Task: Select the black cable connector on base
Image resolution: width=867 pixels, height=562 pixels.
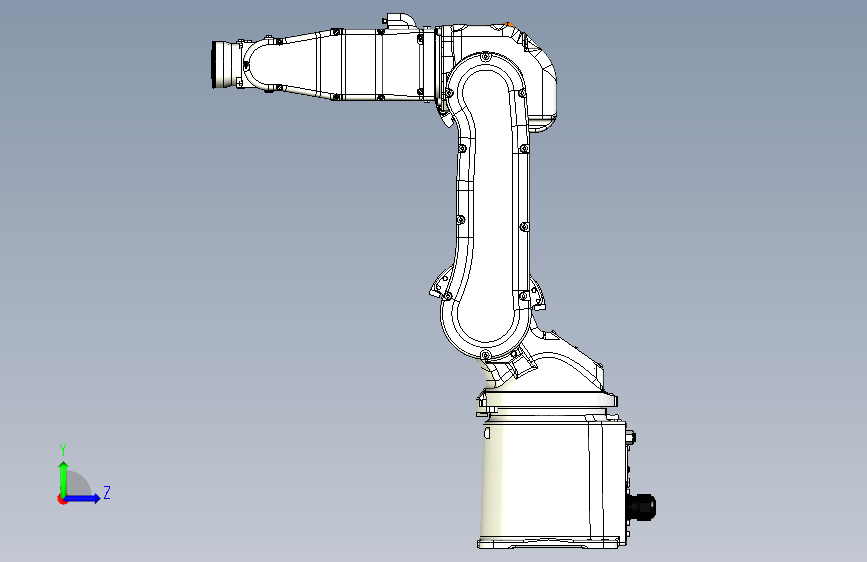Action: click(641, 507)
